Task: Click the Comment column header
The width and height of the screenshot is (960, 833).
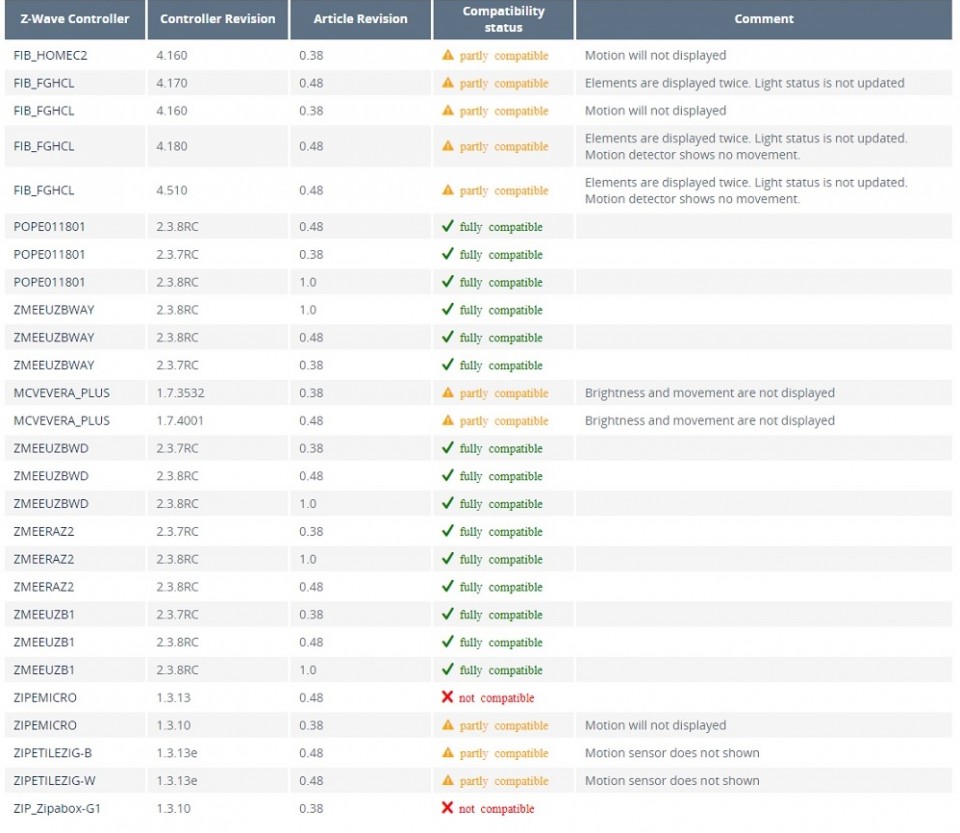Action: click(x=763, y=19)
